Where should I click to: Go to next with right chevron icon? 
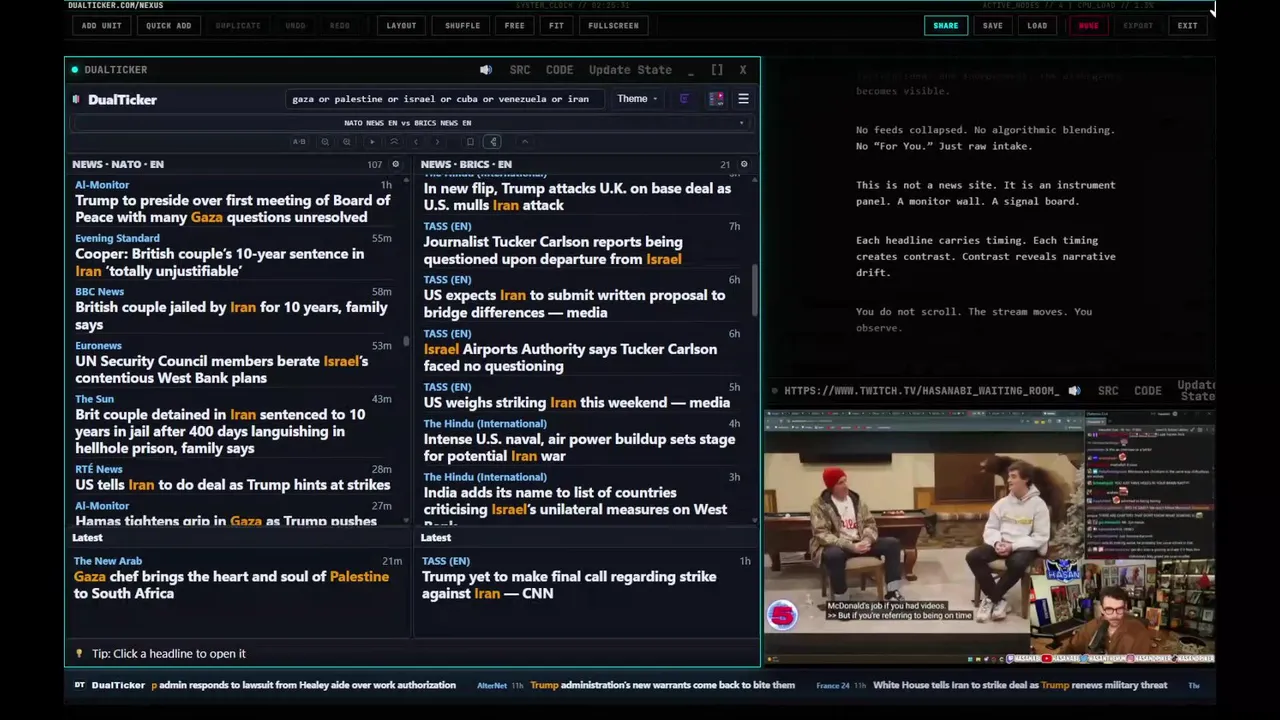[437, 142]
